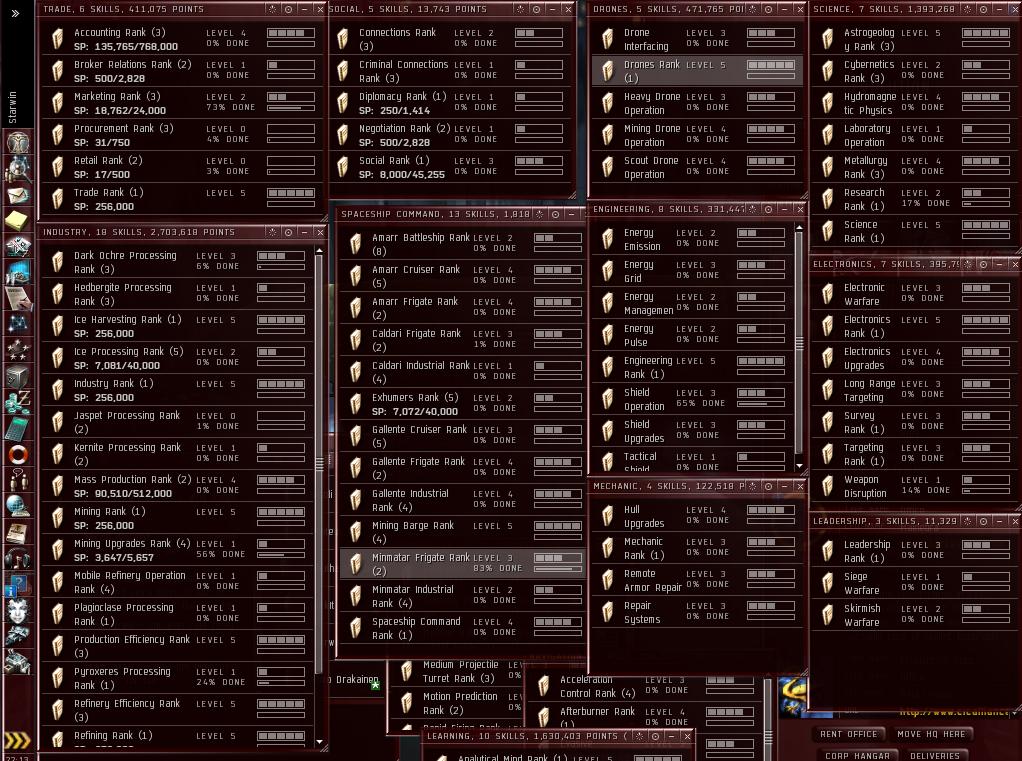This screenshot has width=1022, height=761.
Task: Click skill book icon beside Minmatar Frigate
Action: click(x=355, y=564)
